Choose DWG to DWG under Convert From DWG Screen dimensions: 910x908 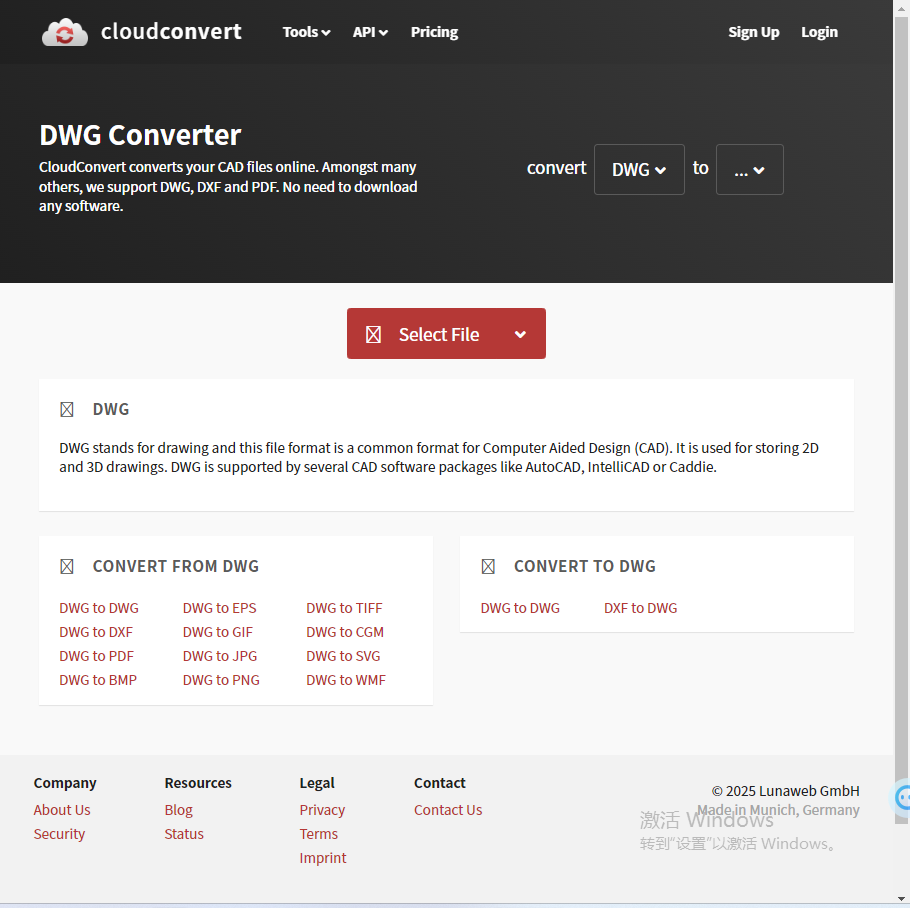pos(99,608)
